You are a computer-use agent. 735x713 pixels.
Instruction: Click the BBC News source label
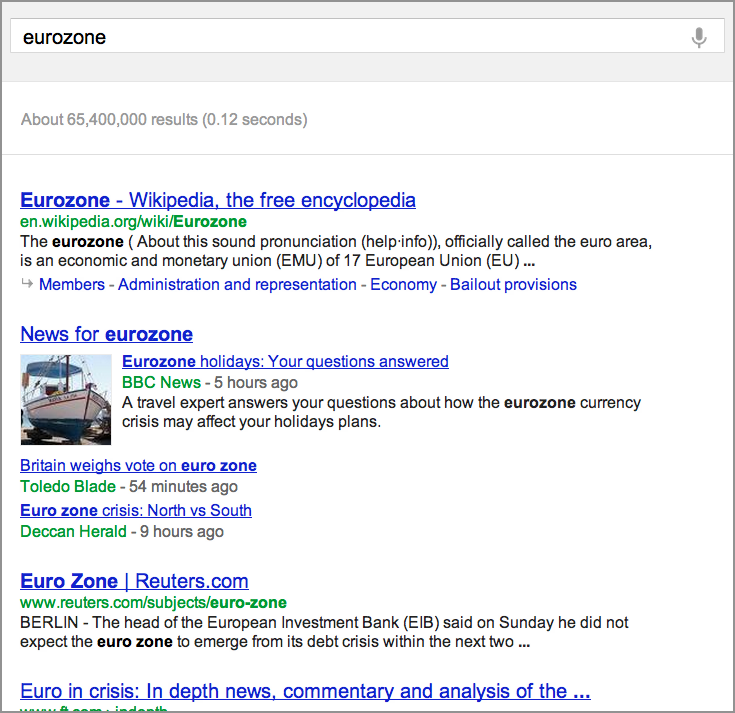pos(161,383)
